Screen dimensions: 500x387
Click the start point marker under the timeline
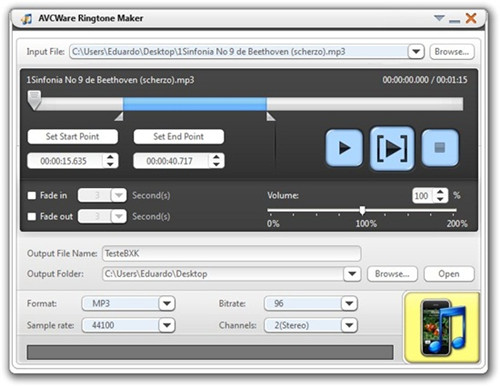coord(119,117)
